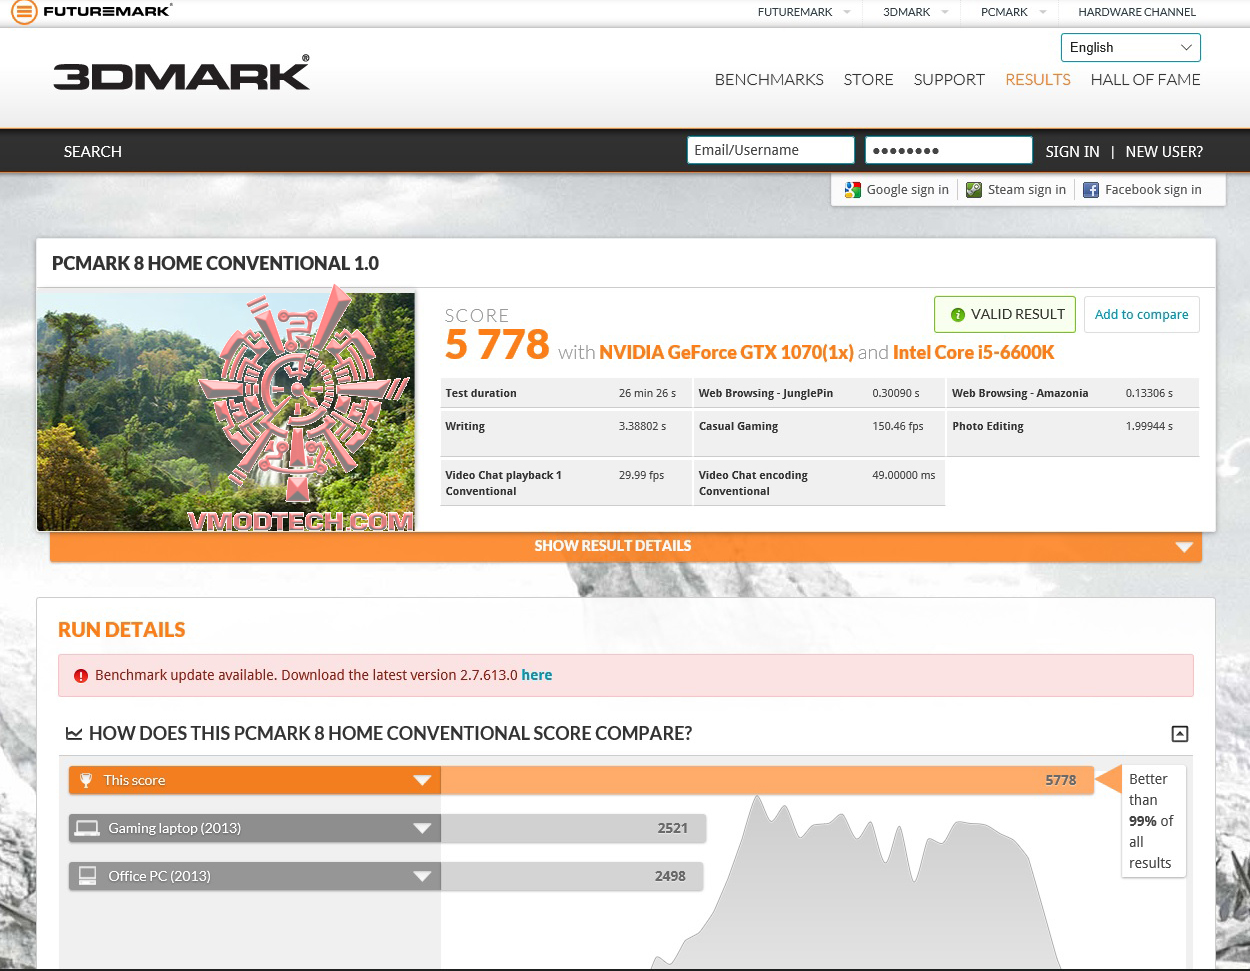The width and height of the screenshot is (1250, 971).
Task: Click the PCMARK 8 HOME CONVENTIONAL 1.0 title
Action: click(x=216, y=264)
